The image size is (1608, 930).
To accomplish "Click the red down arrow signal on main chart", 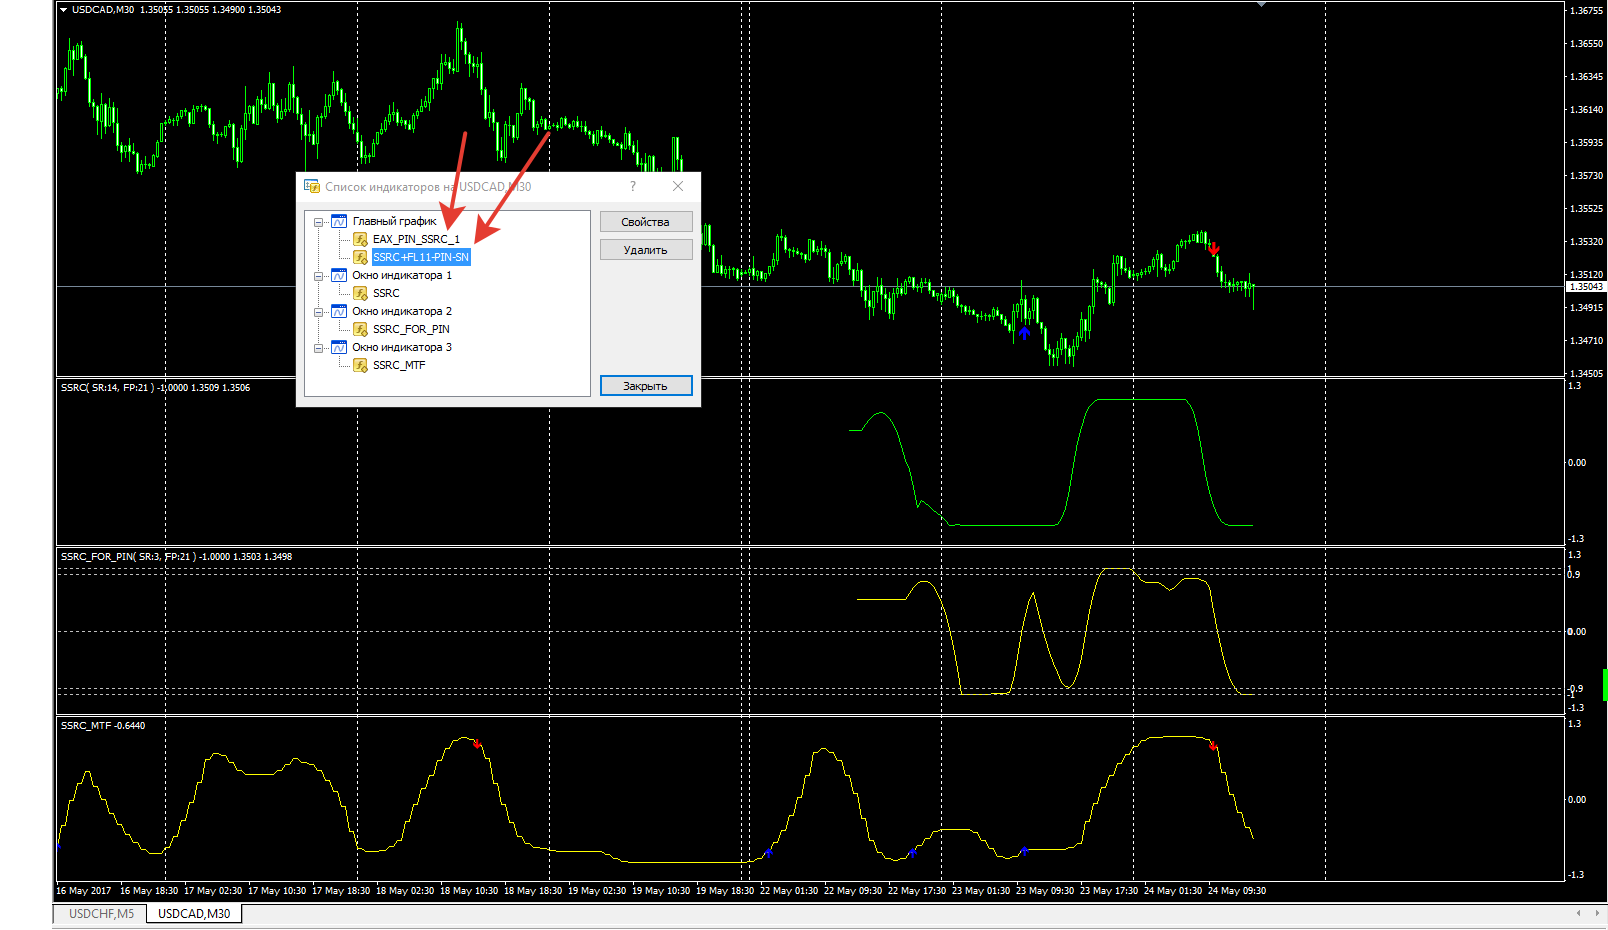I will click(x=1214, y=248).
